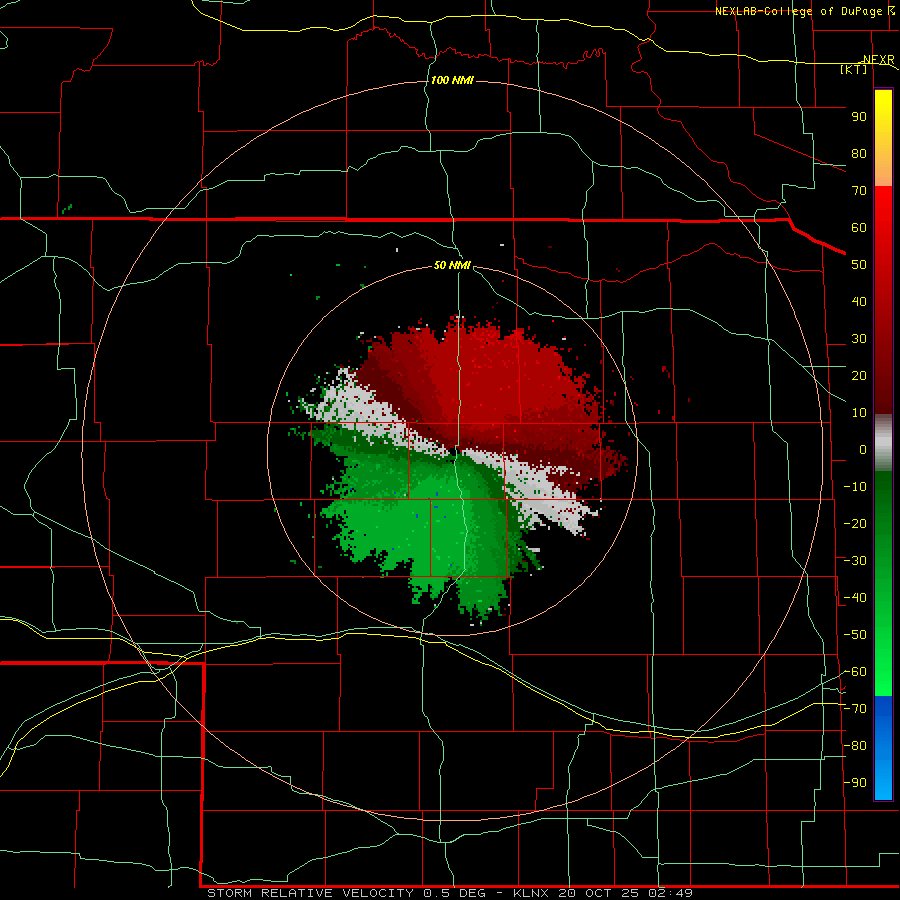Click the -30 value on the velocity scale

[x=855, y=561]
